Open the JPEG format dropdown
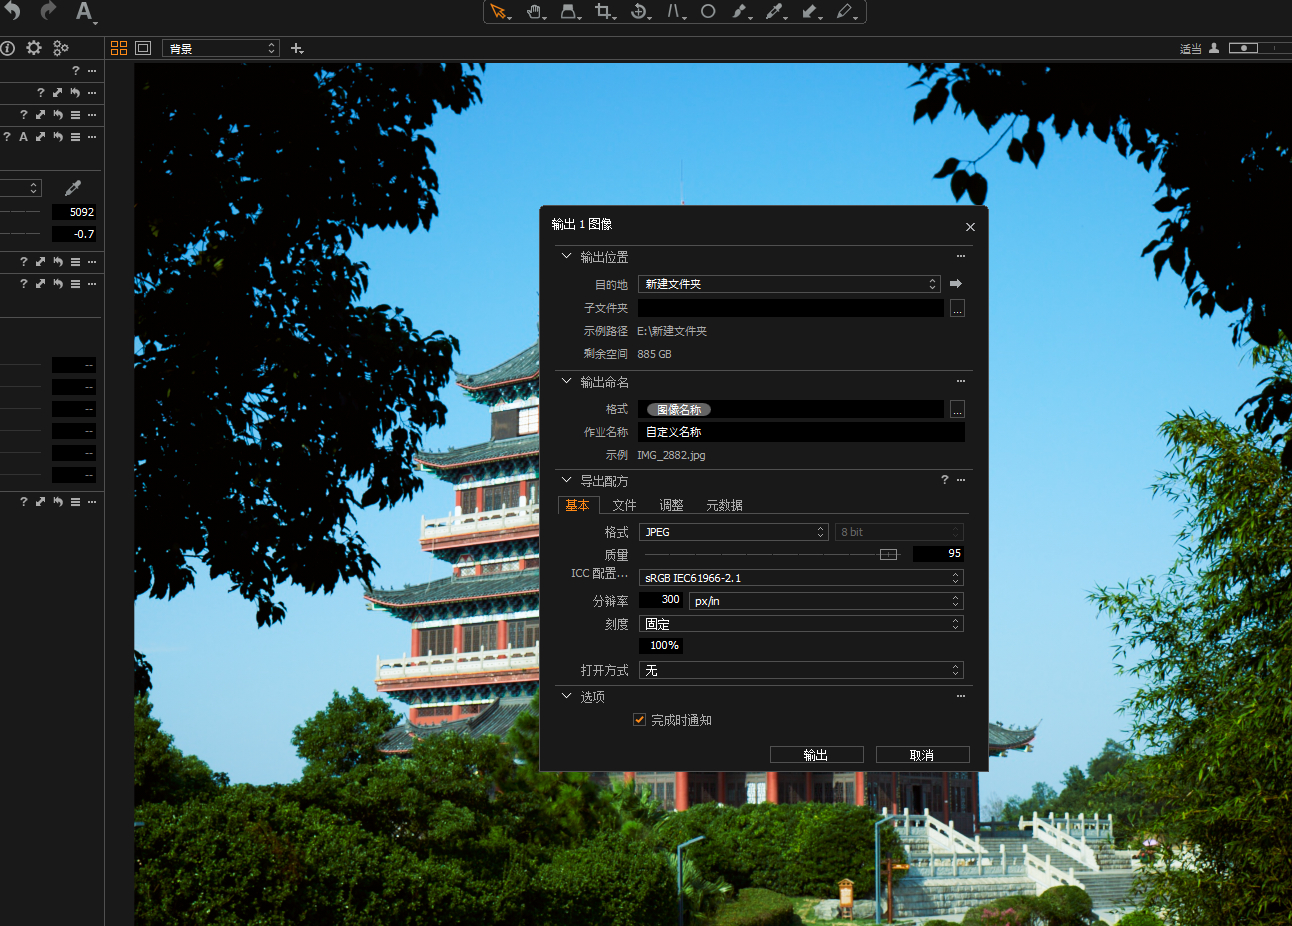Image resolution: width=1292 pixels, height=926 pixels. [x=734, y=532]
